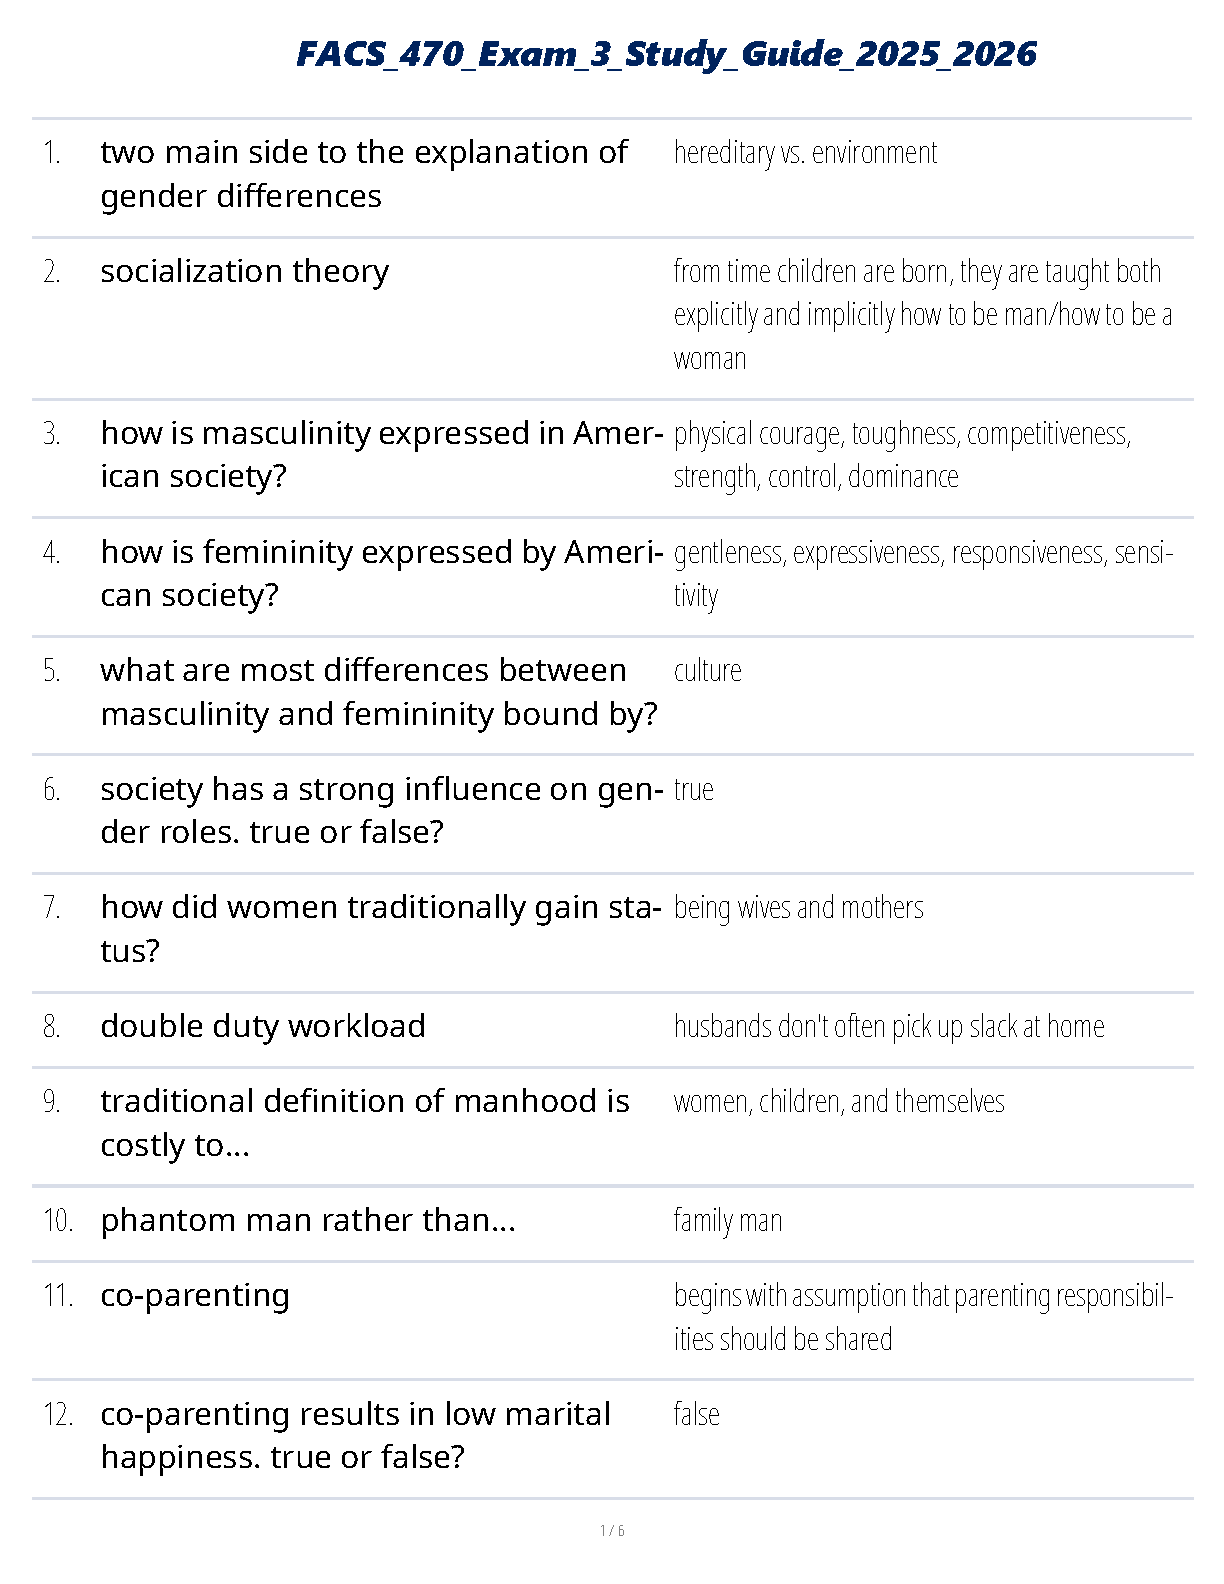
Task: Select 'women, children, and themselves' answer
Action: tap(839, 1102)
